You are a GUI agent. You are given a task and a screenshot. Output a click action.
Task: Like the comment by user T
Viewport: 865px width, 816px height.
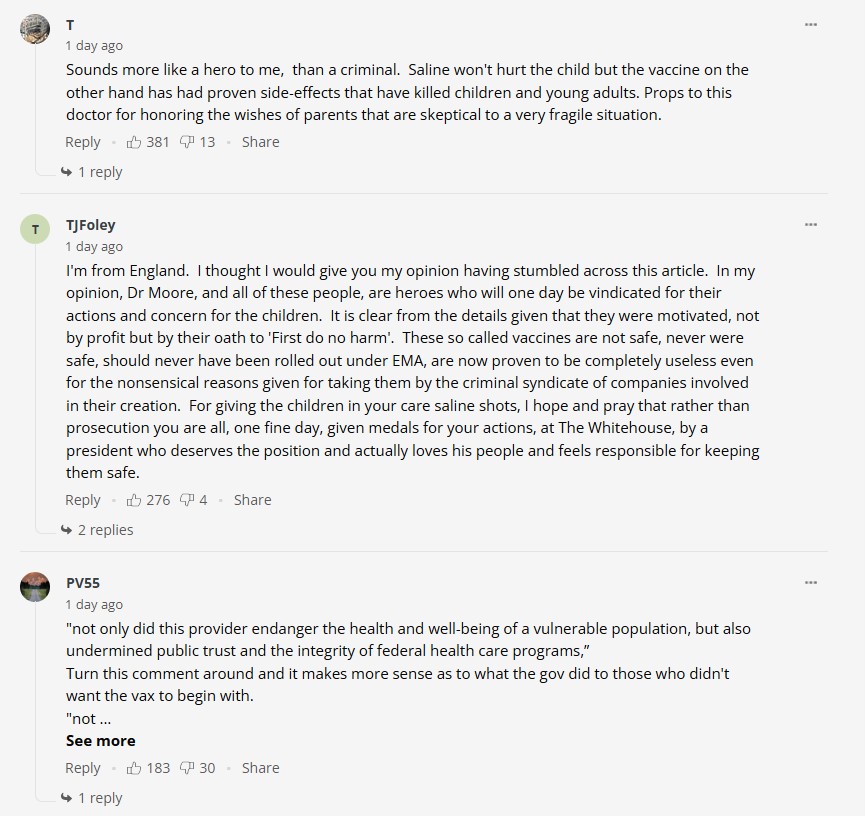pos(134,142)
